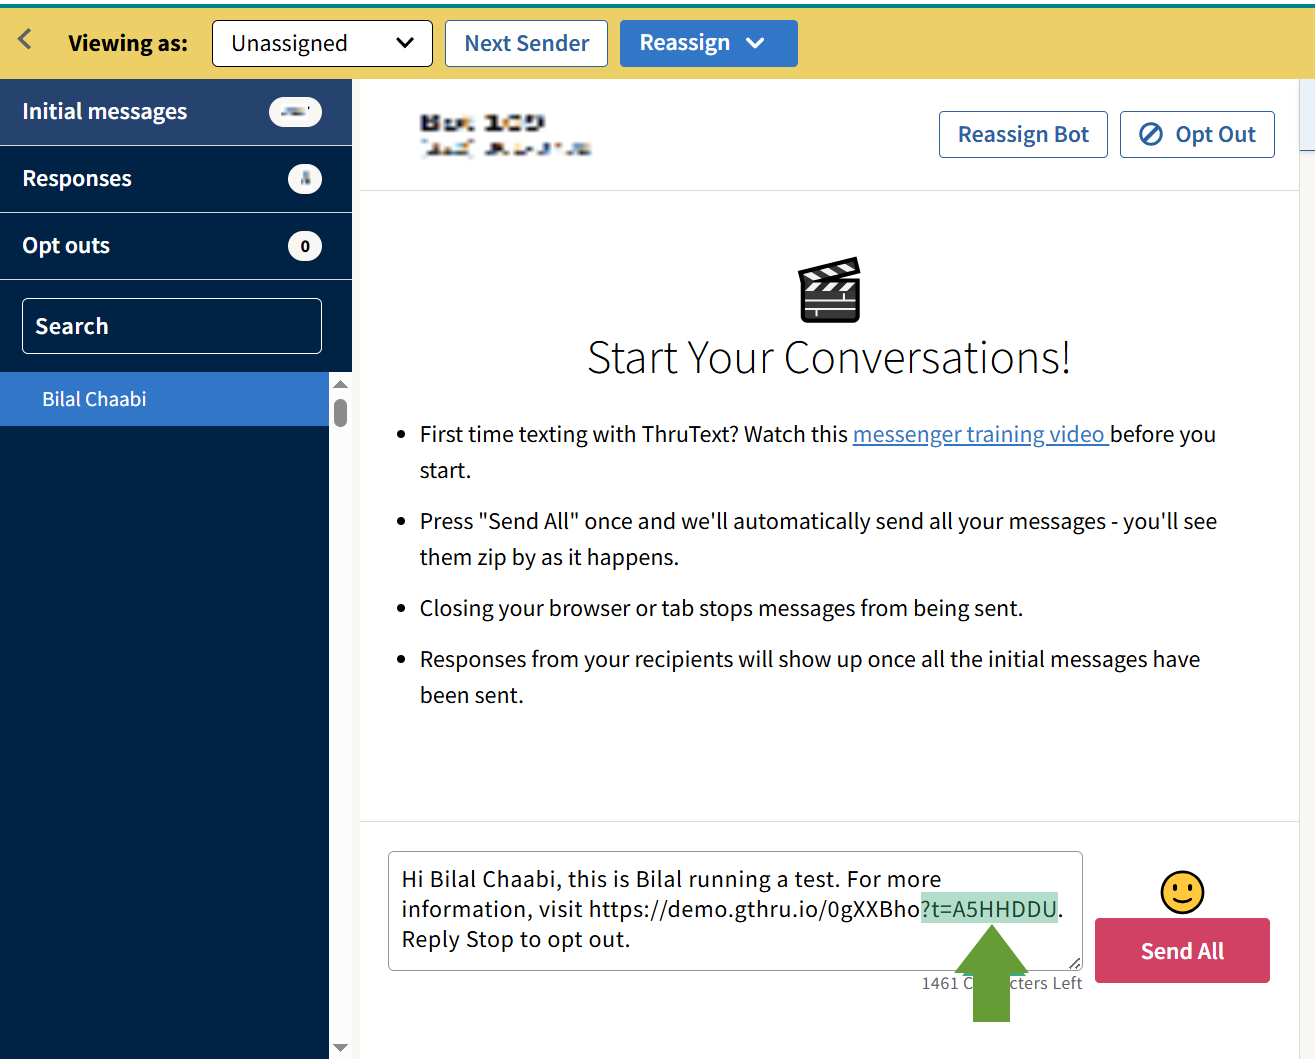Select the Opt outs tab
This screenshot has height=1059, width=1315.
click(176, 246)
